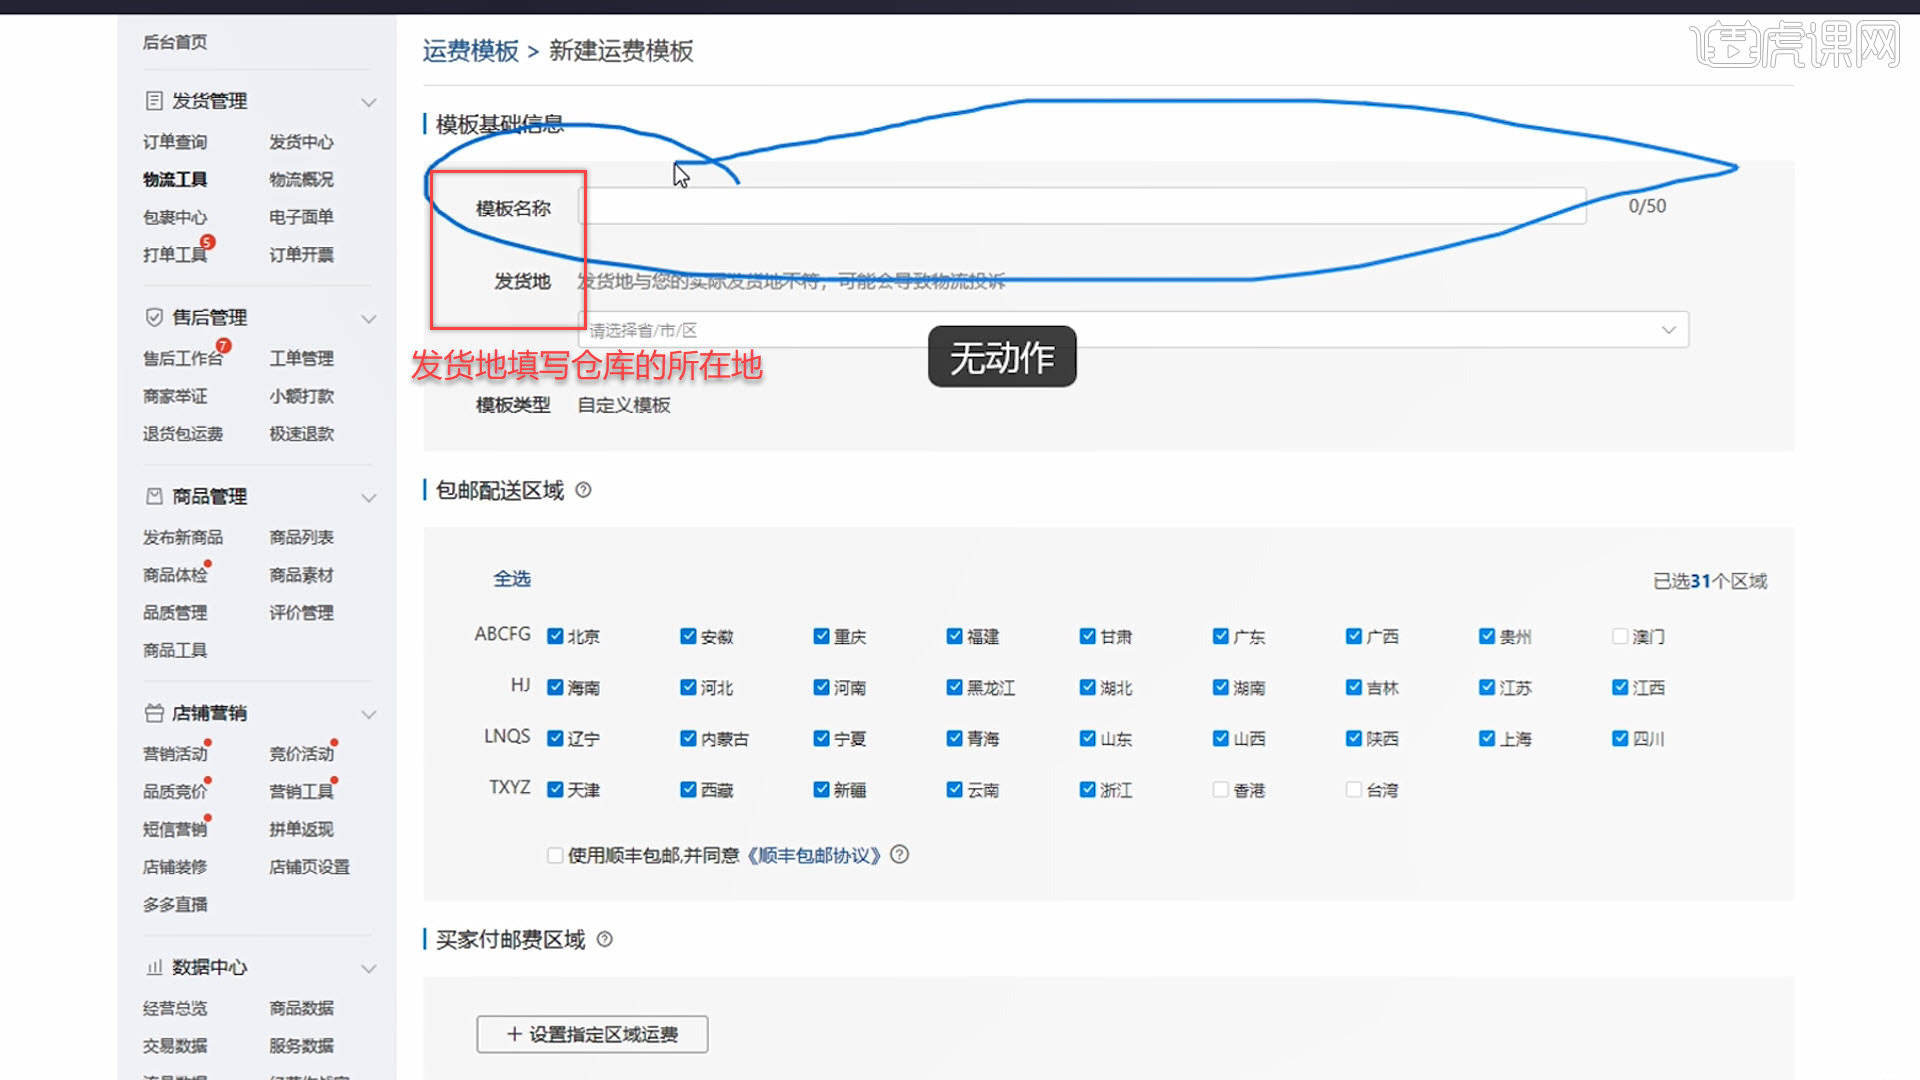Check the 台湾 checkbox

pos(1354,790)
